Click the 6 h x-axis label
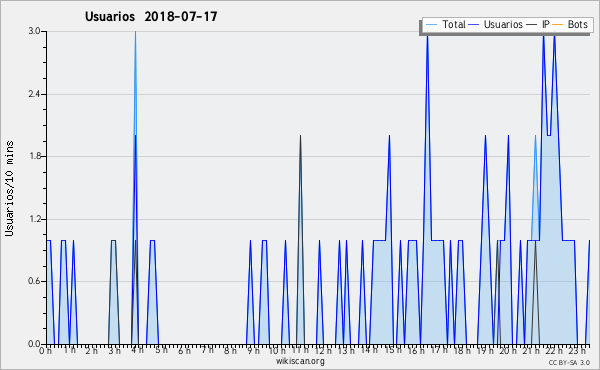 click(x=184, y=350)
